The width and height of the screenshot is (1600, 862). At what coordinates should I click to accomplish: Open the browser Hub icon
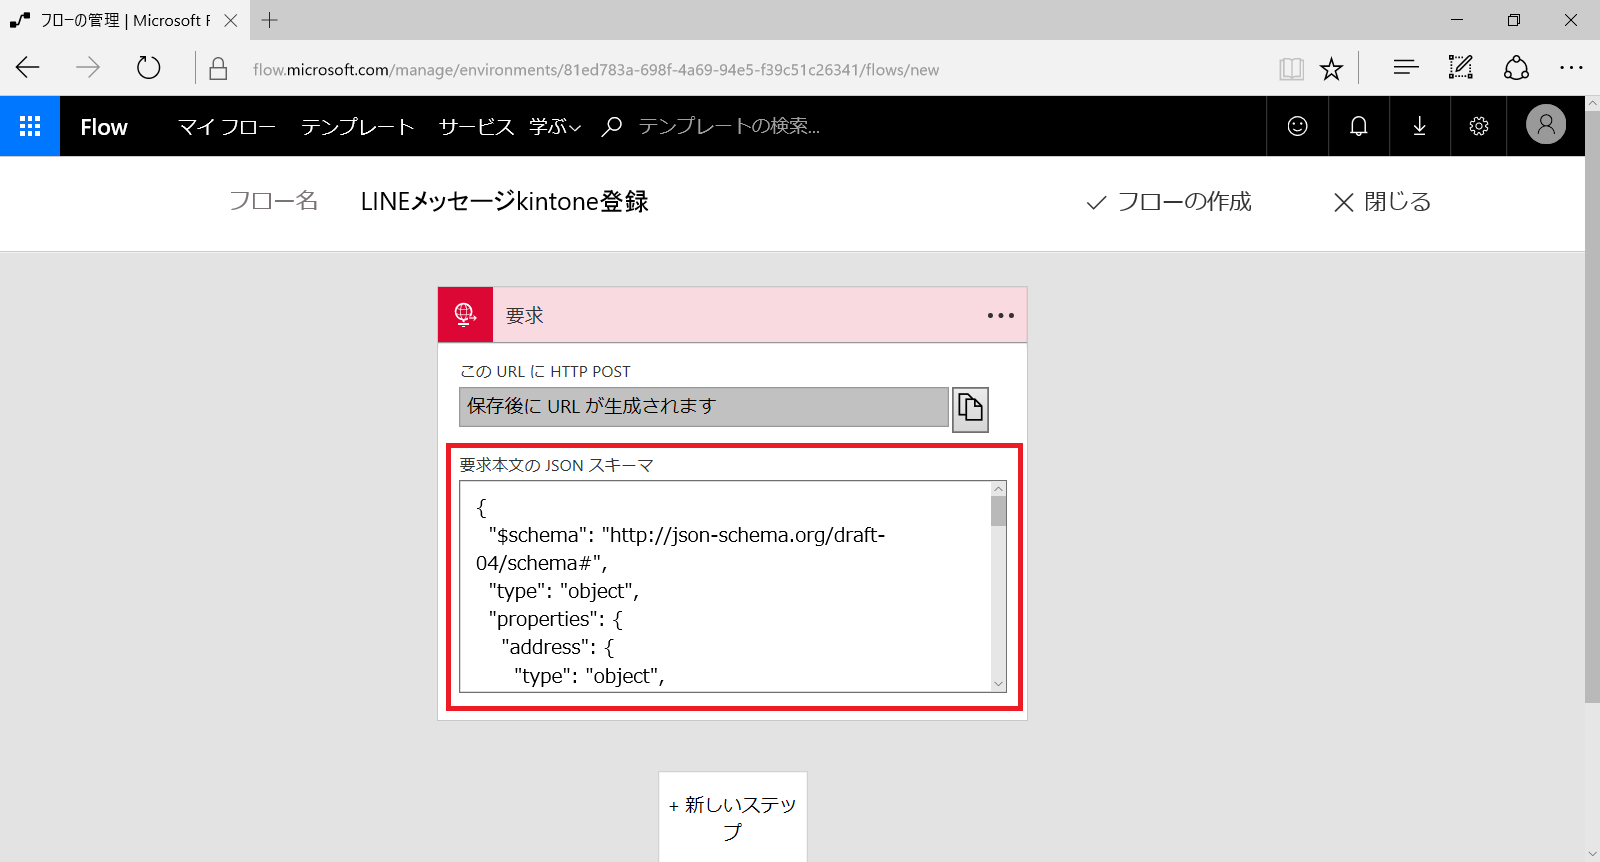[1406, 68]
